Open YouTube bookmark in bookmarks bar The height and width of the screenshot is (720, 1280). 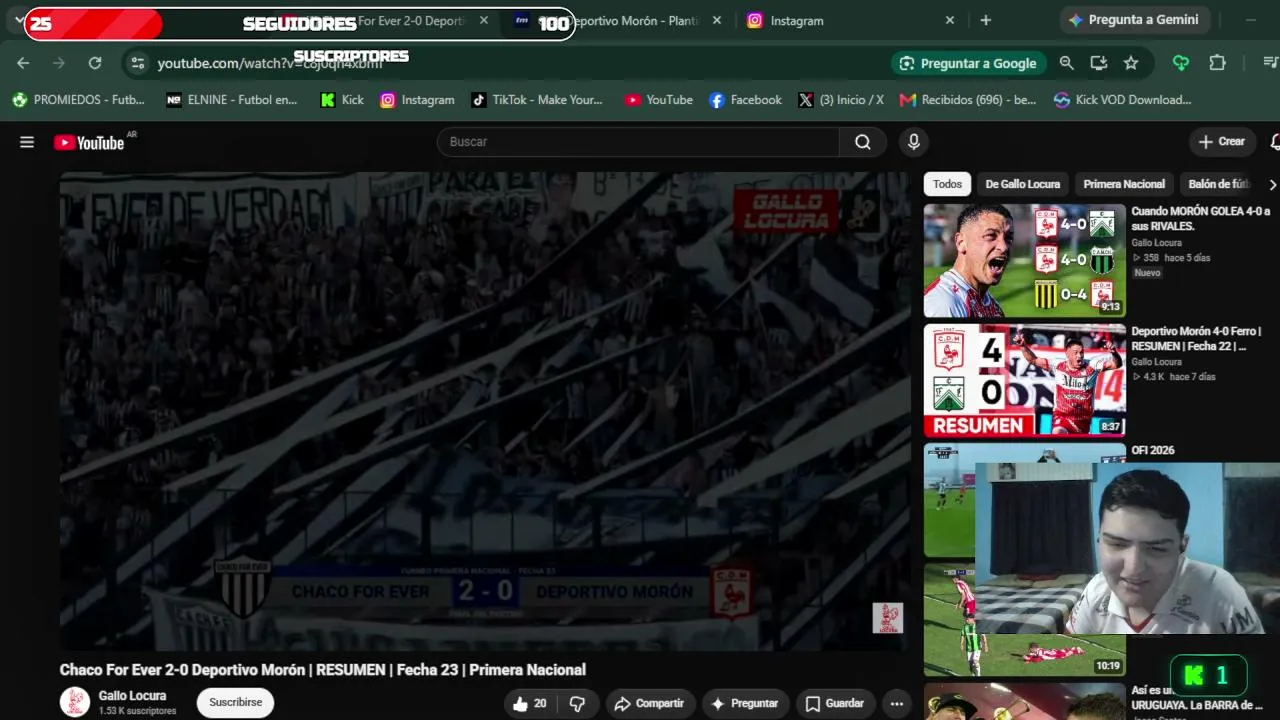point(659,100)
